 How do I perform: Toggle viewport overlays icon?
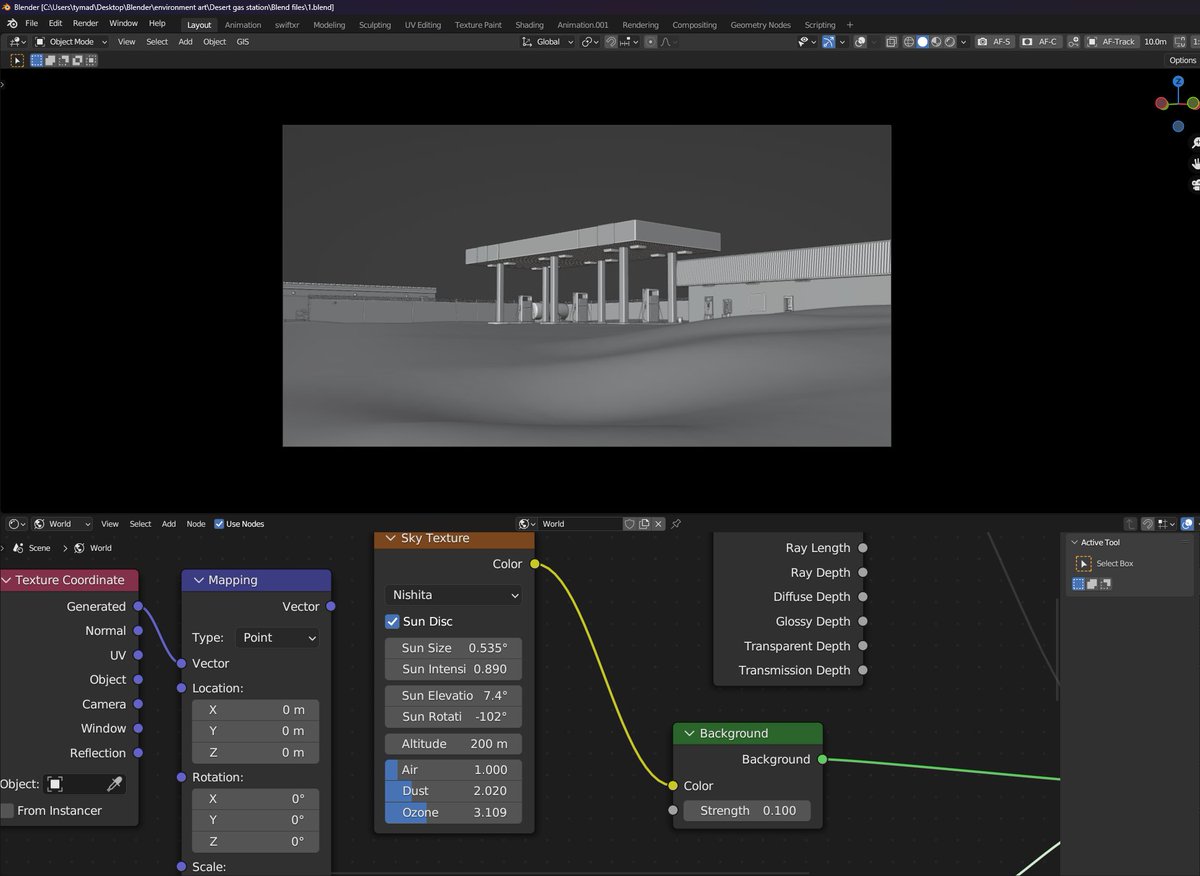pyautogui.click(x=861, y=42)
